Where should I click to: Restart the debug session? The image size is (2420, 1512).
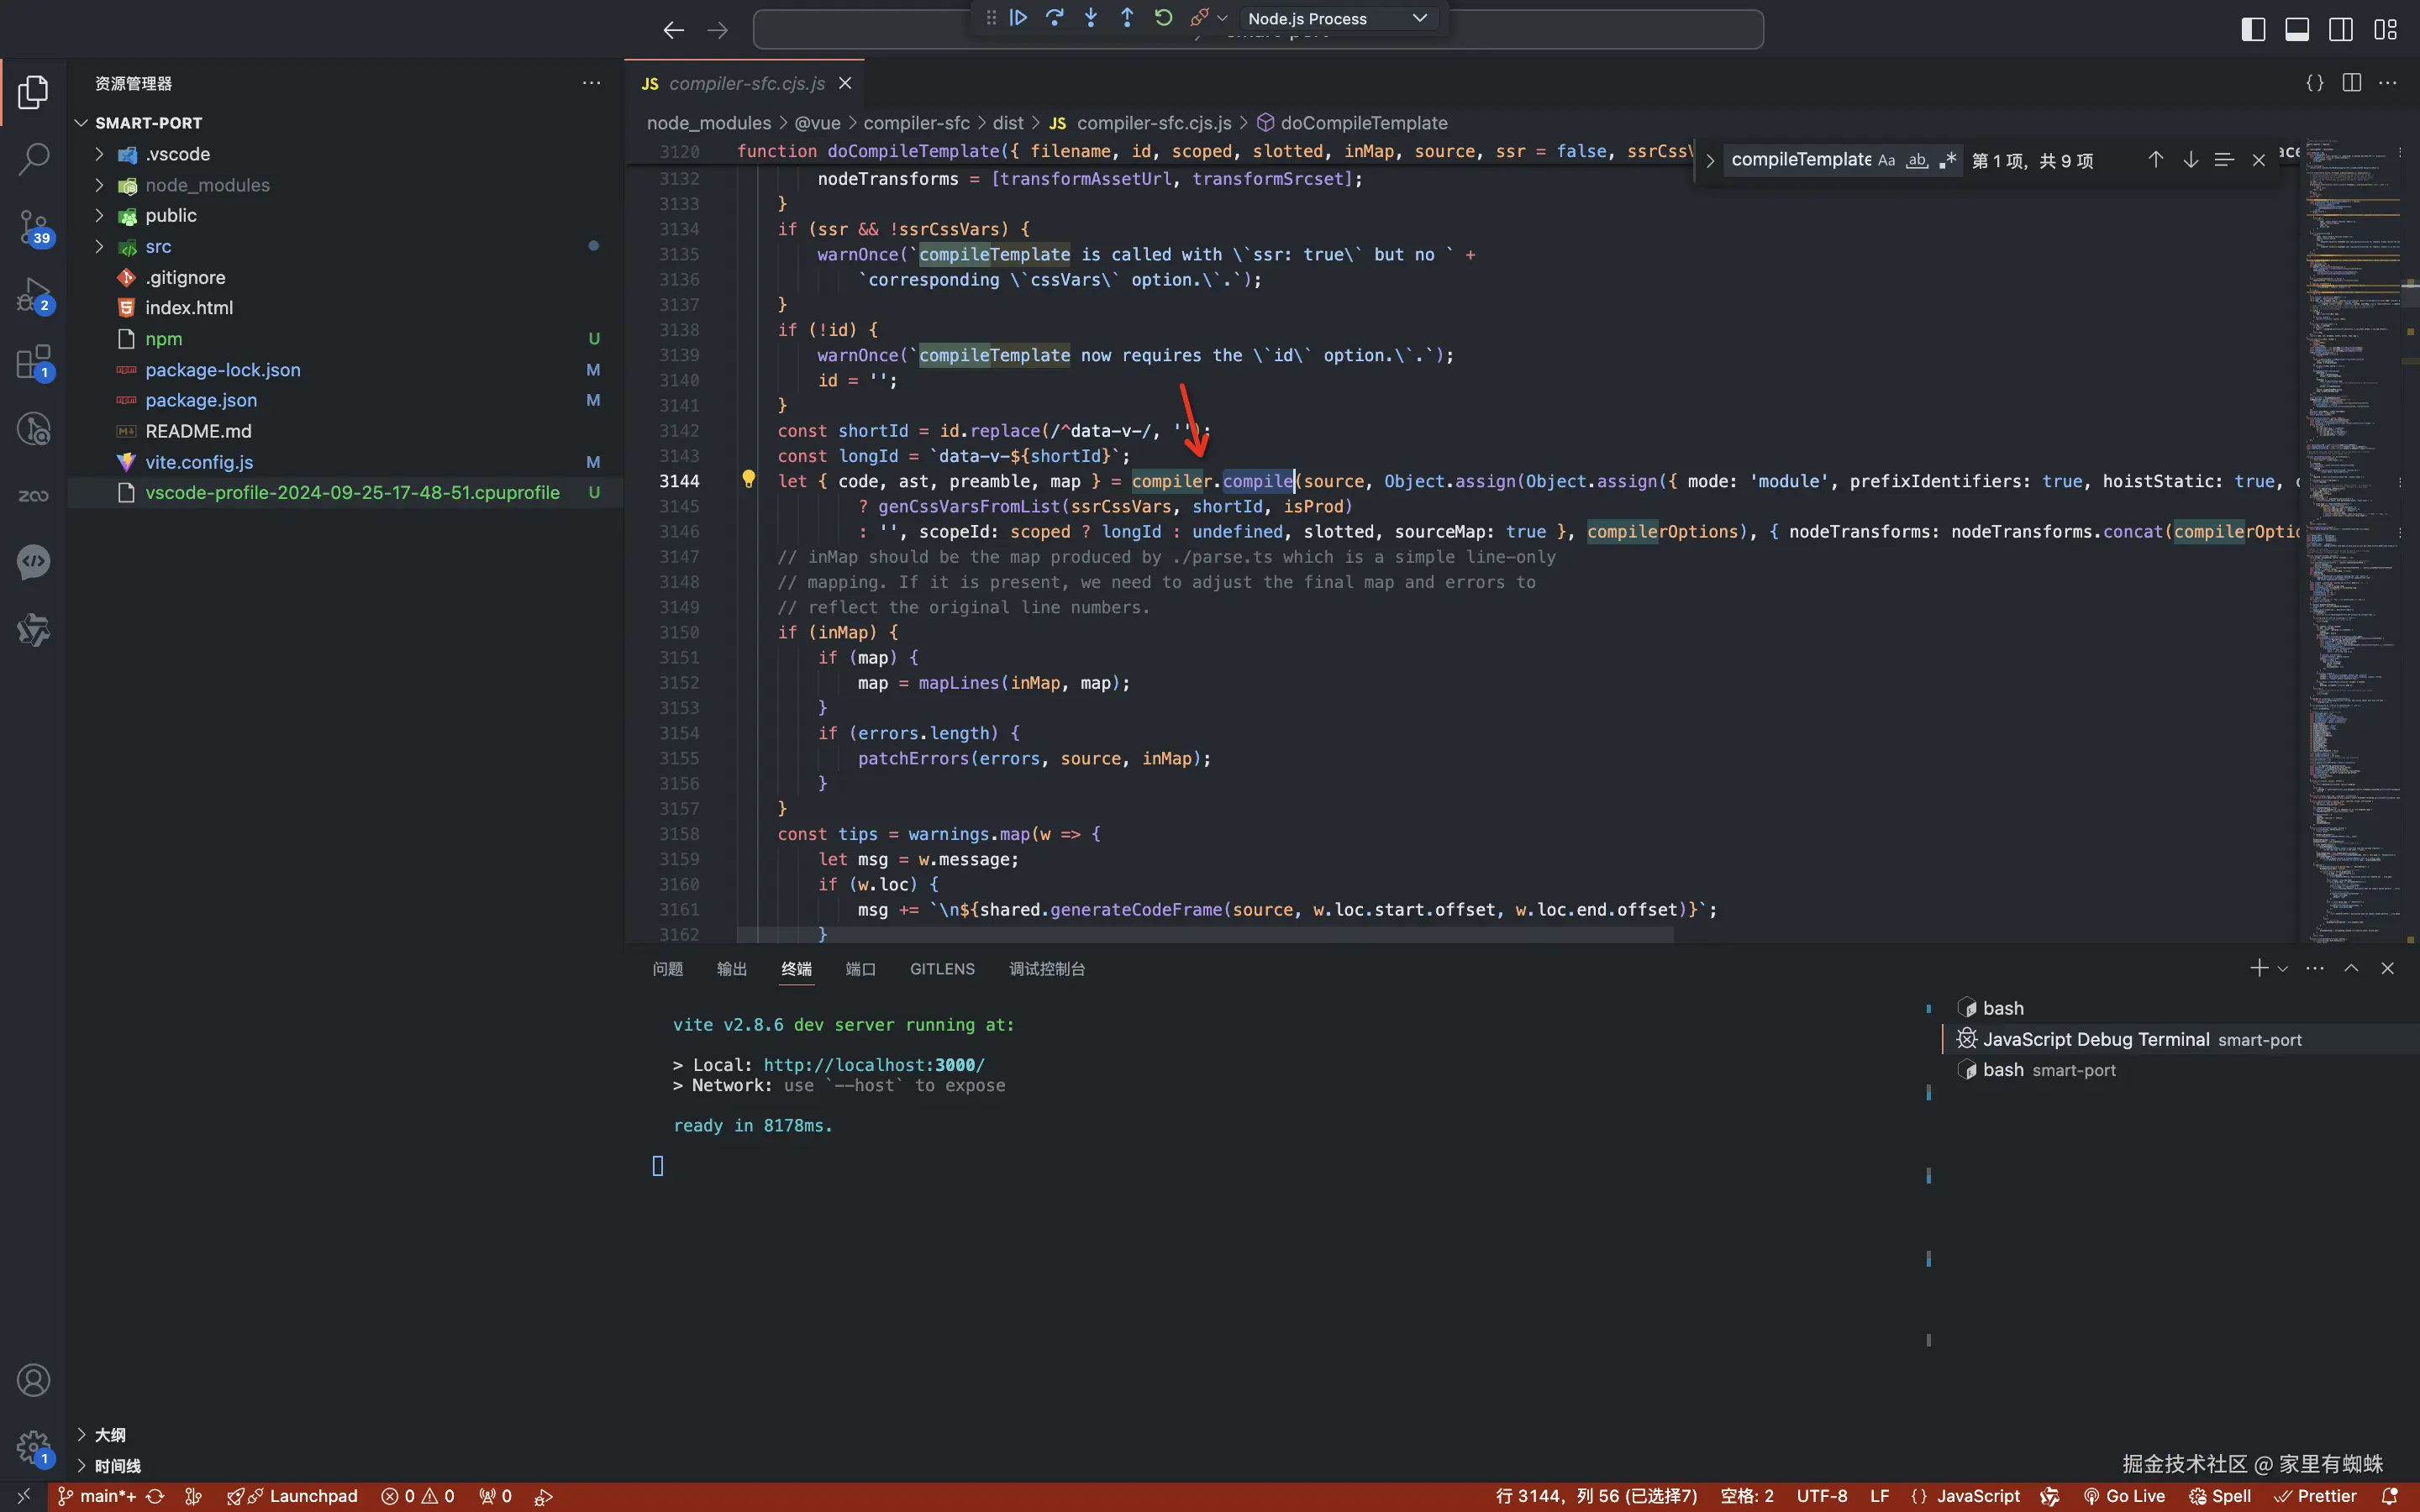coord(1163,18)
